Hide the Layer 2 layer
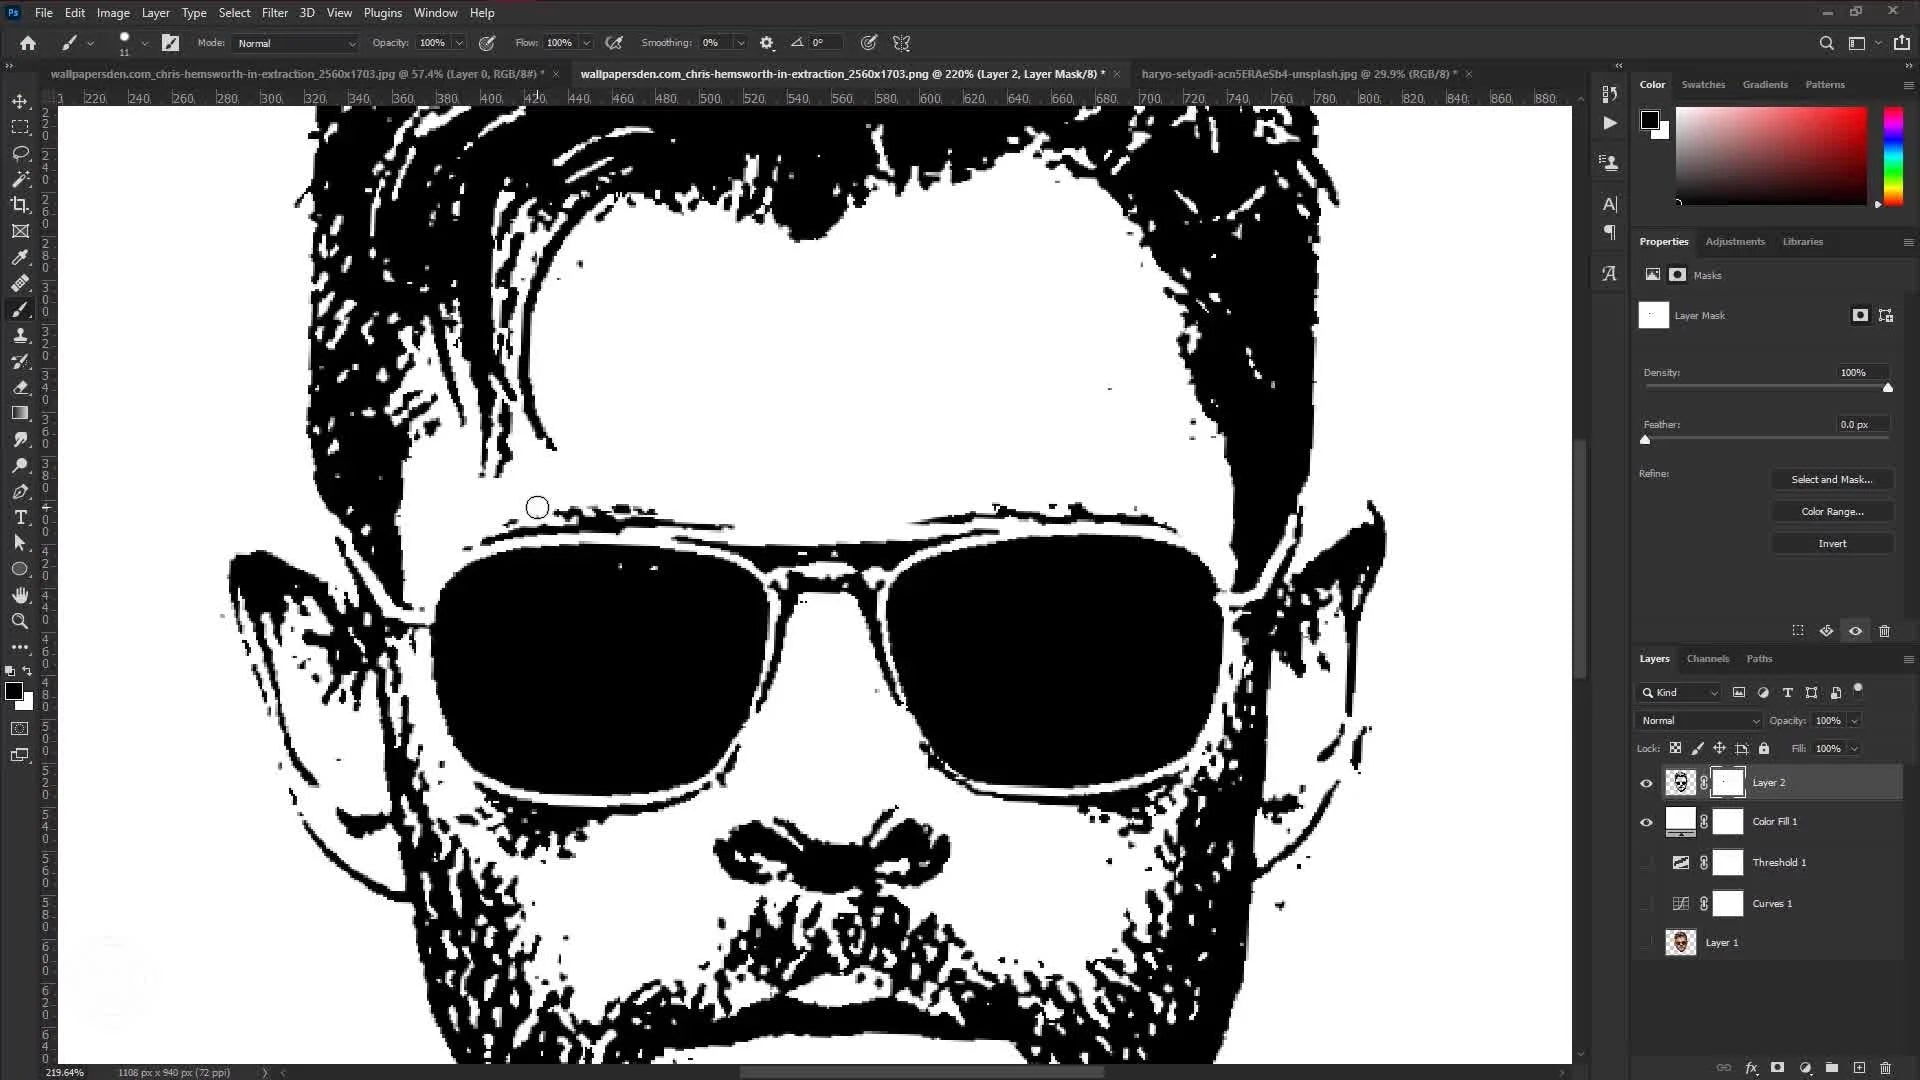 tap(1646, 783)
